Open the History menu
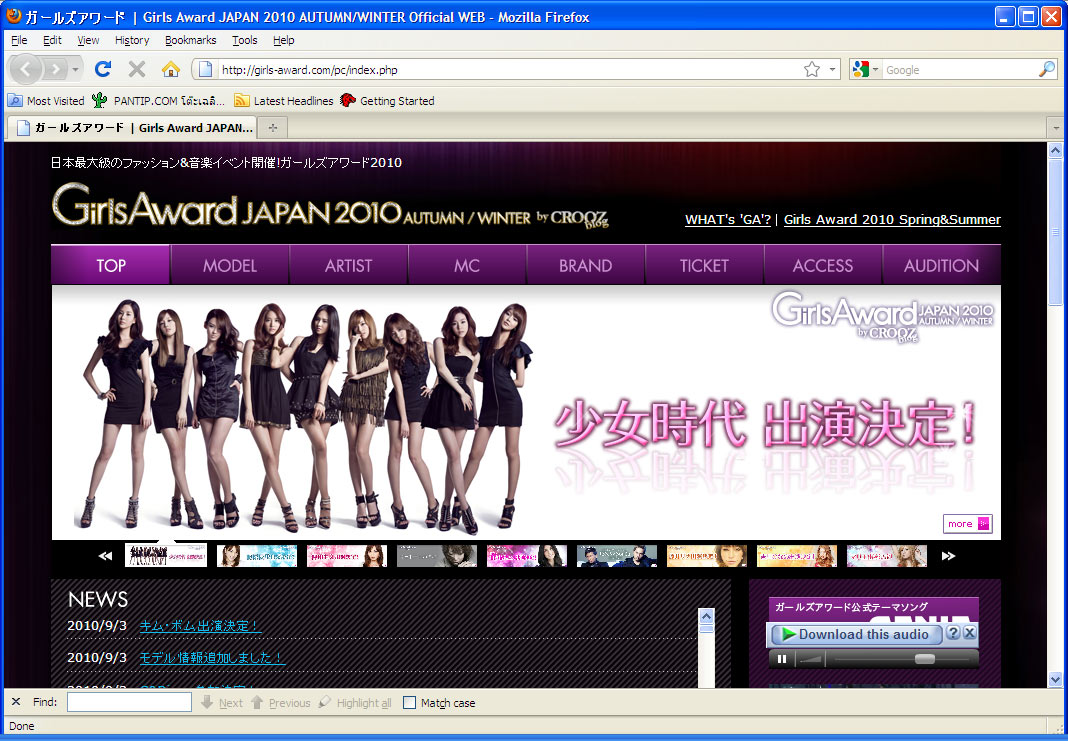This screenshot has height=741, width=1068. point(132,40)
